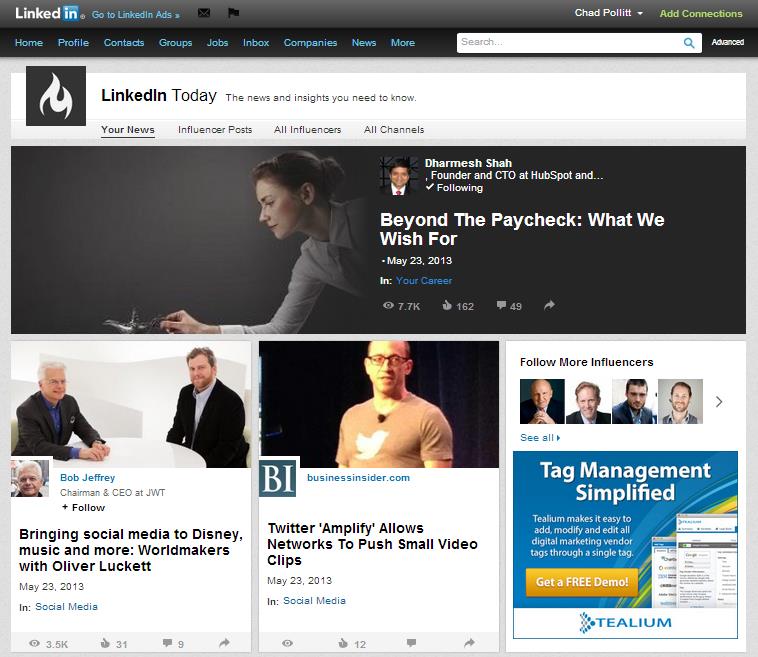The height and width of the screenshot is (657, 758).
Task: Click the third influencer thumbnail under Follow More Influencers
Action: click(x=634, y=401)
